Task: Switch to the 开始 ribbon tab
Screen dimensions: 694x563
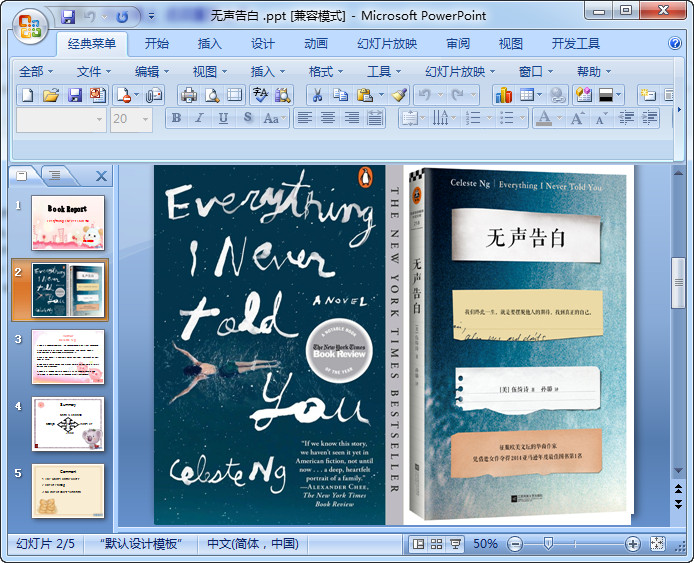Action: 157,43
